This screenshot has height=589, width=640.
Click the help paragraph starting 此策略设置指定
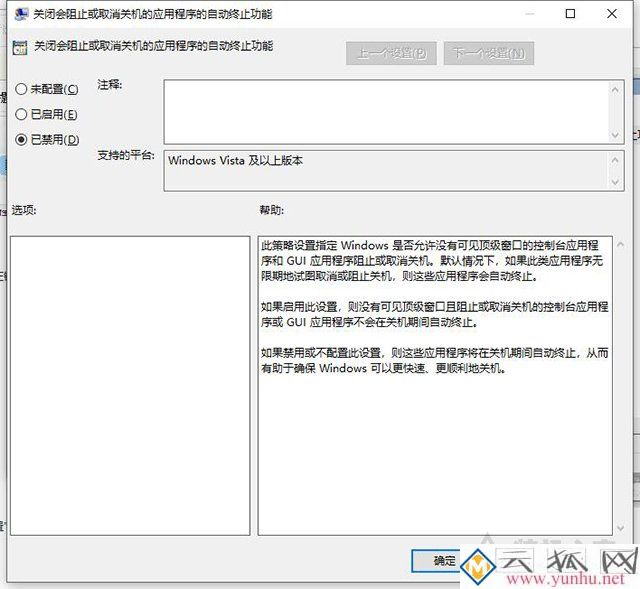click(x=432, y=261)
